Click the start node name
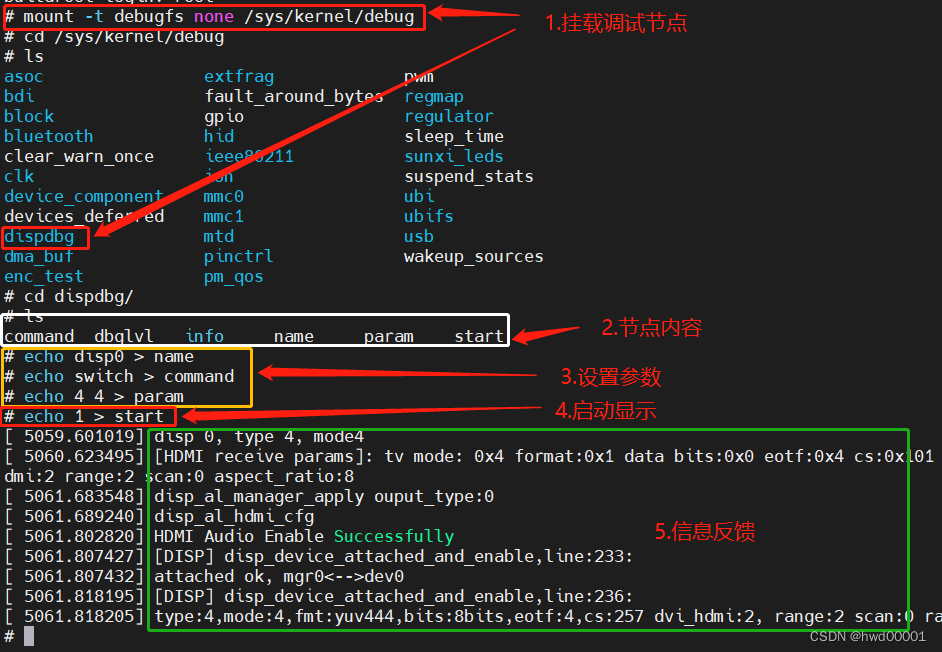This screenshot has width=942, height=652. 479,336
